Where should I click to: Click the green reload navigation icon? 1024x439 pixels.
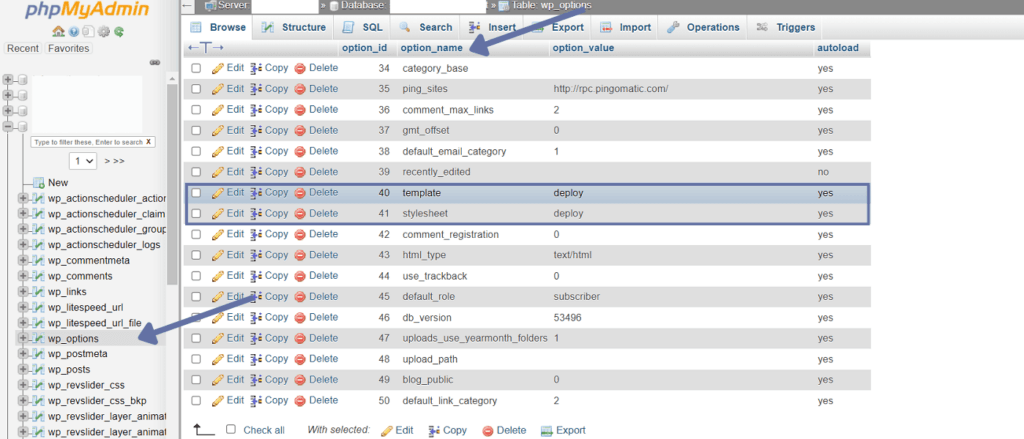(119, 31)
